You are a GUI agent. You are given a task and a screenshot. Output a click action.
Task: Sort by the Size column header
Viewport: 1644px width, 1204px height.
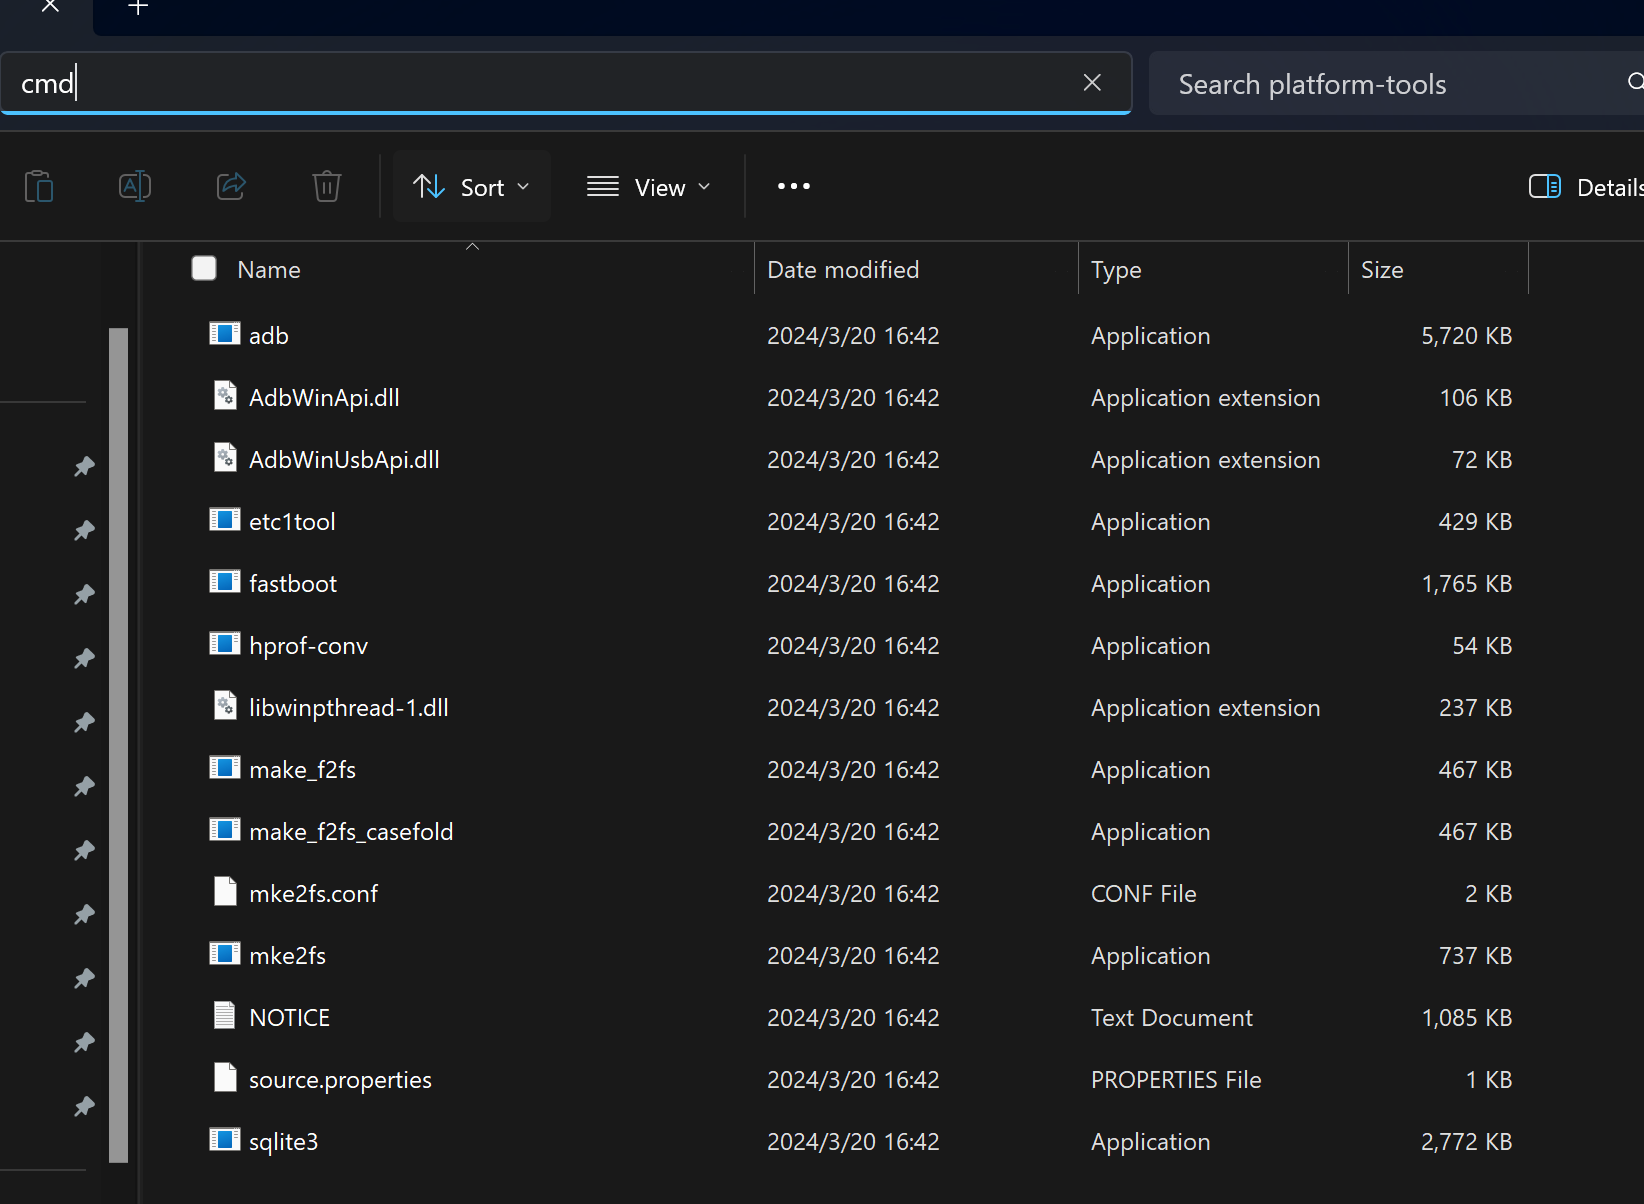tap(1382, 270)
